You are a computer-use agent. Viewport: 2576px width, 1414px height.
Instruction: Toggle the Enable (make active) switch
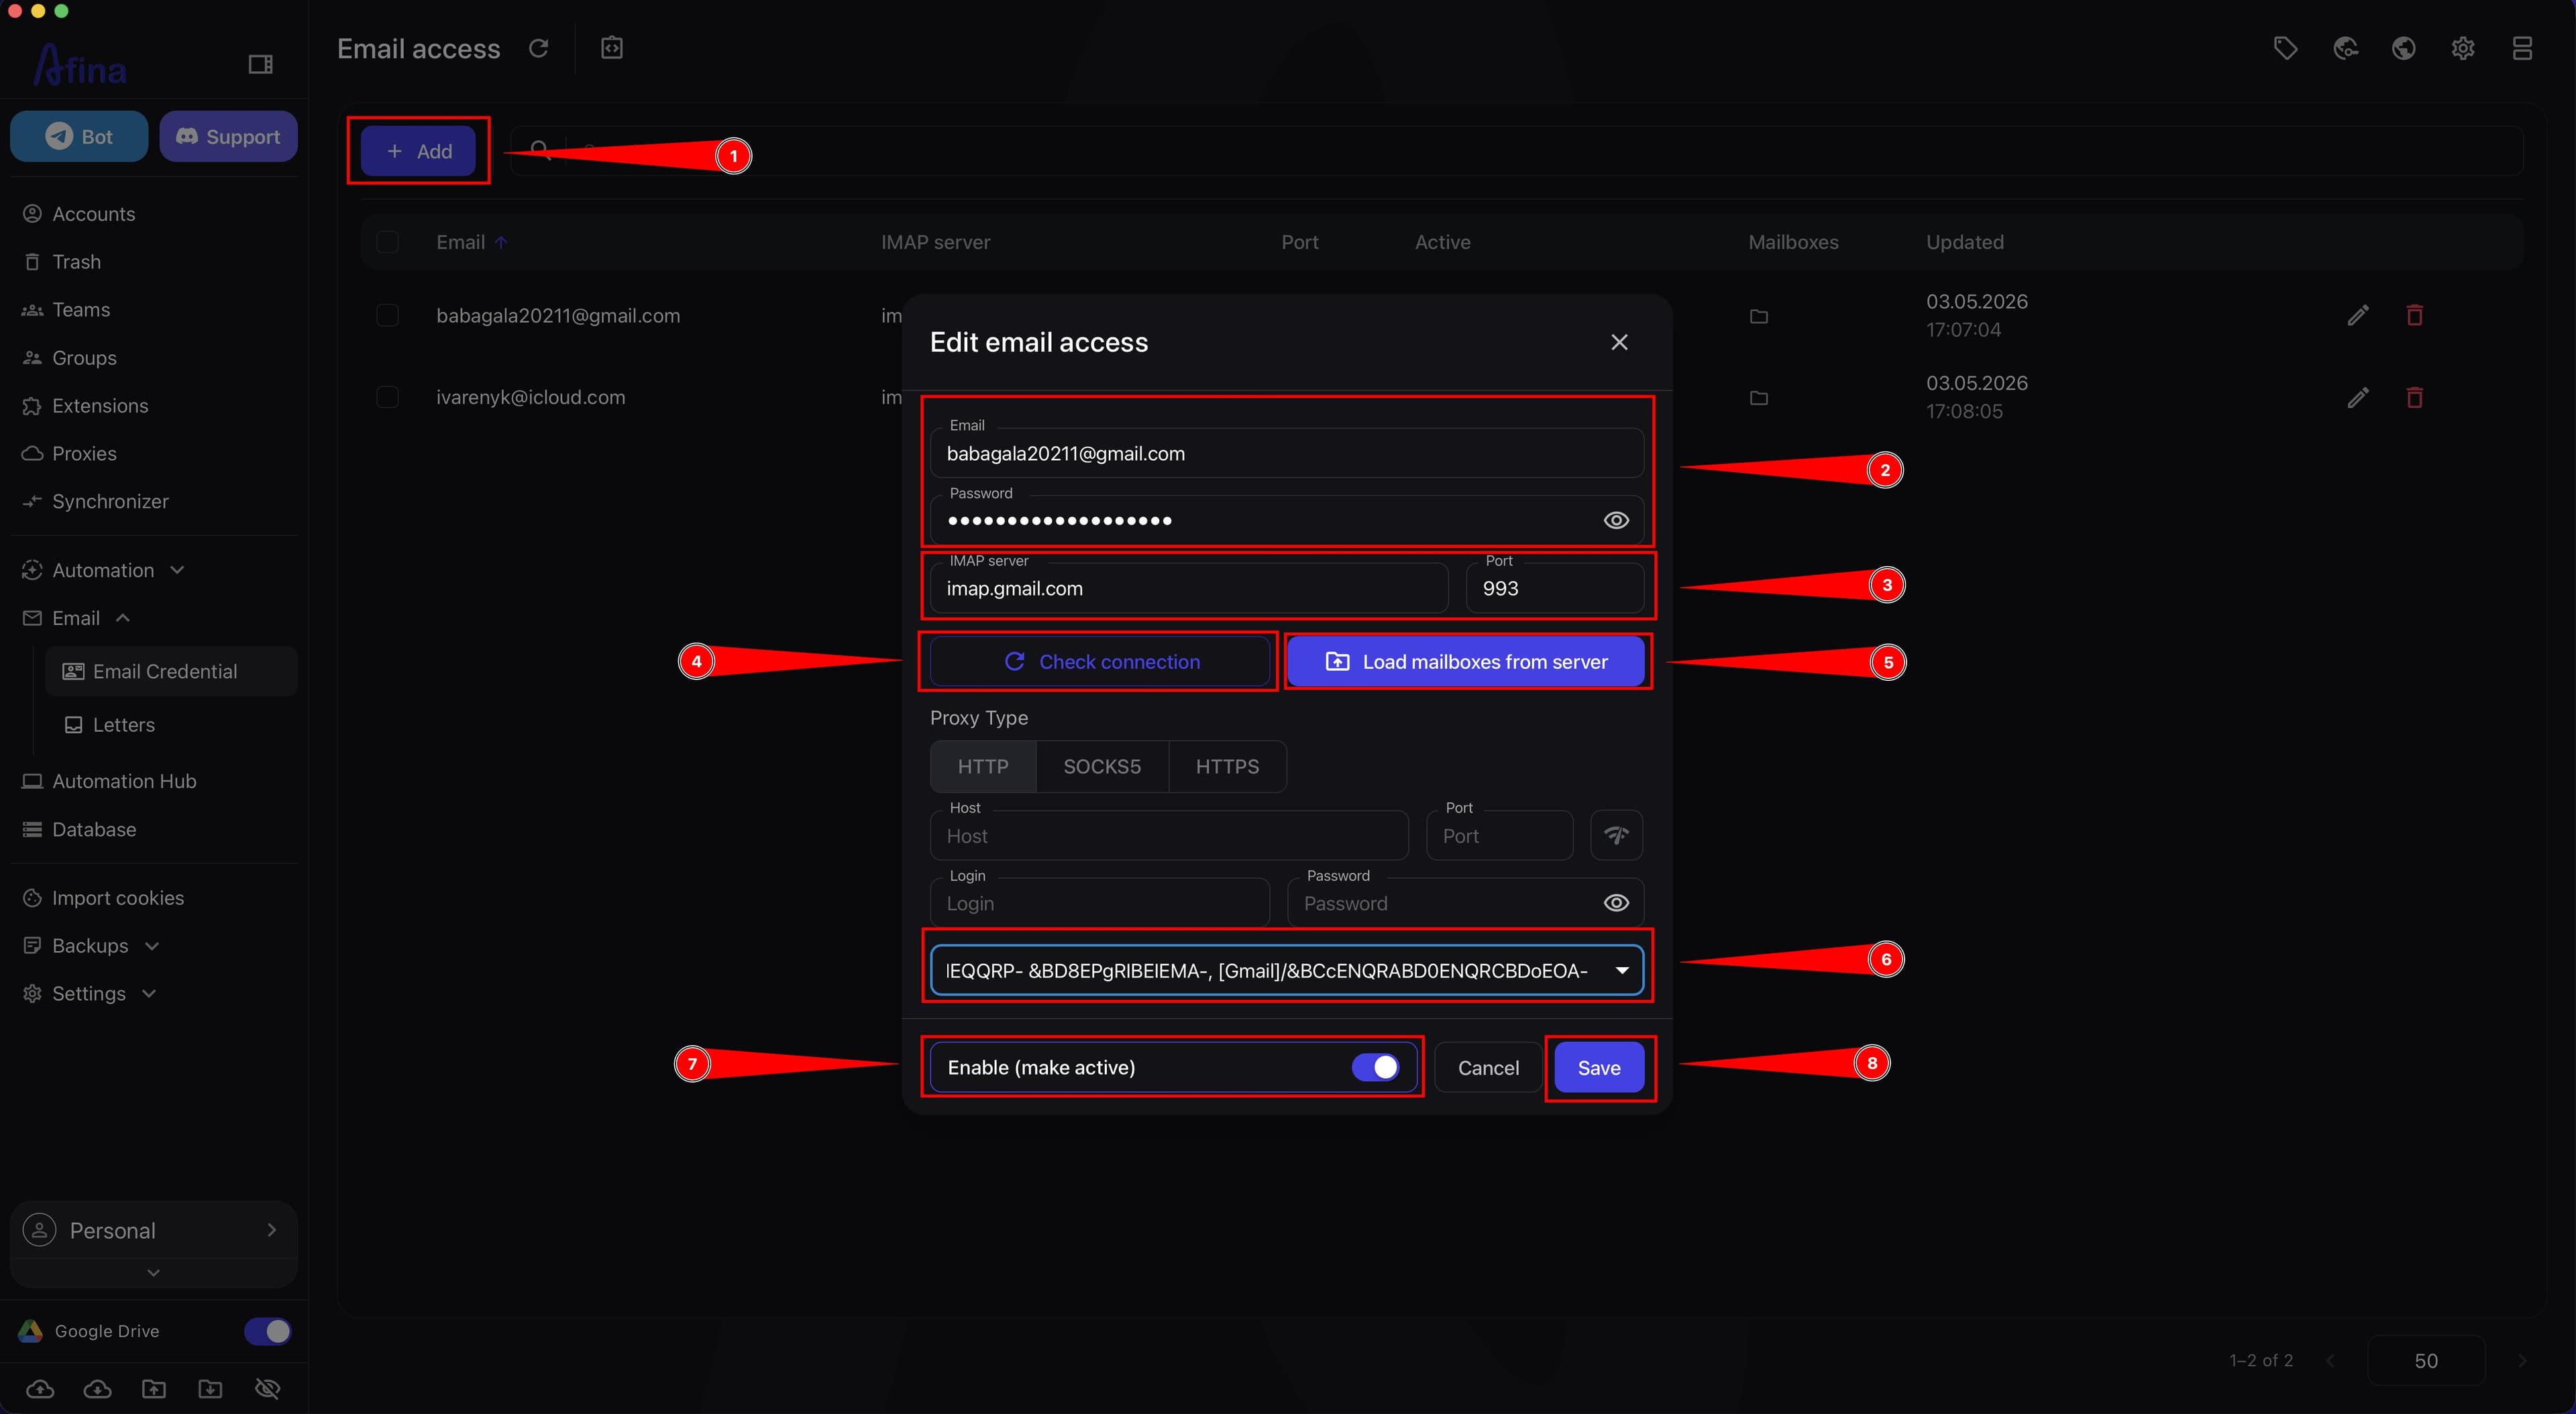point(1375,1067)
